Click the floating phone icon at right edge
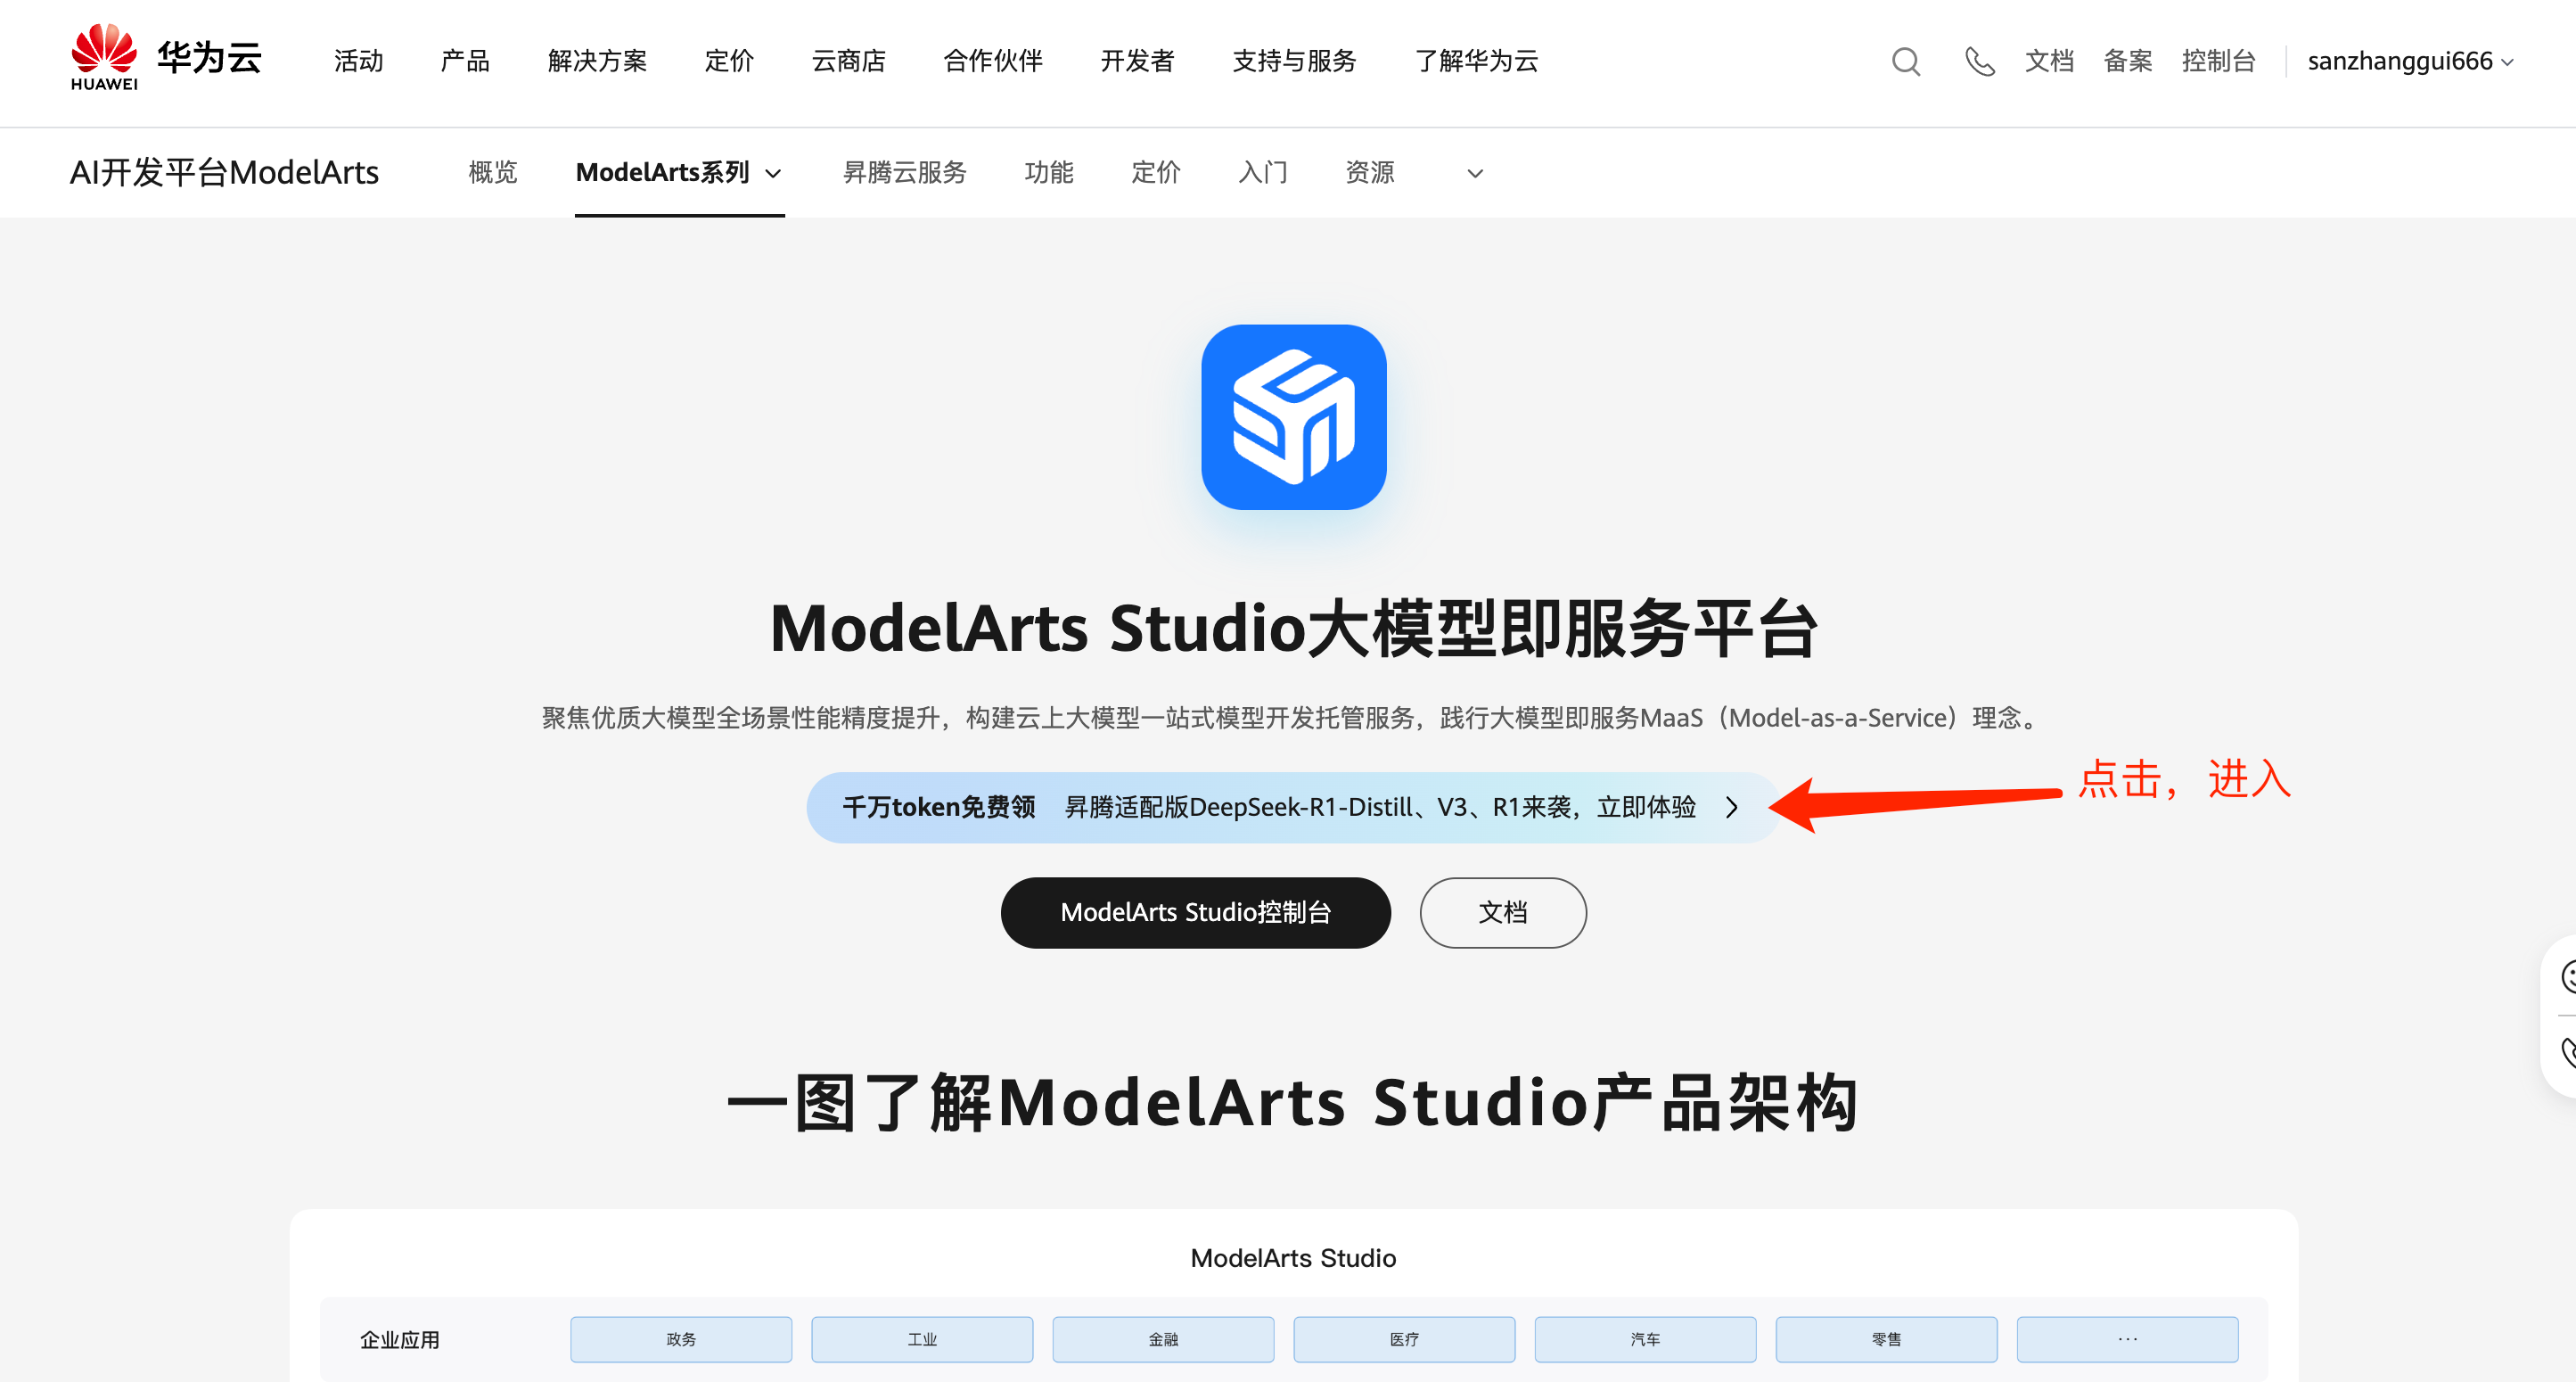The height and width of the screenshot is (1382, 2576). coord(2566,1052)
